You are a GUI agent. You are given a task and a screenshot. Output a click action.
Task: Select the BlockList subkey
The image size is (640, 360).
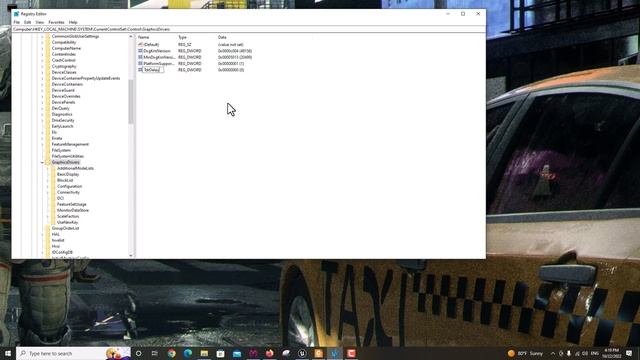pyautogui.click(x=65, y=180)
